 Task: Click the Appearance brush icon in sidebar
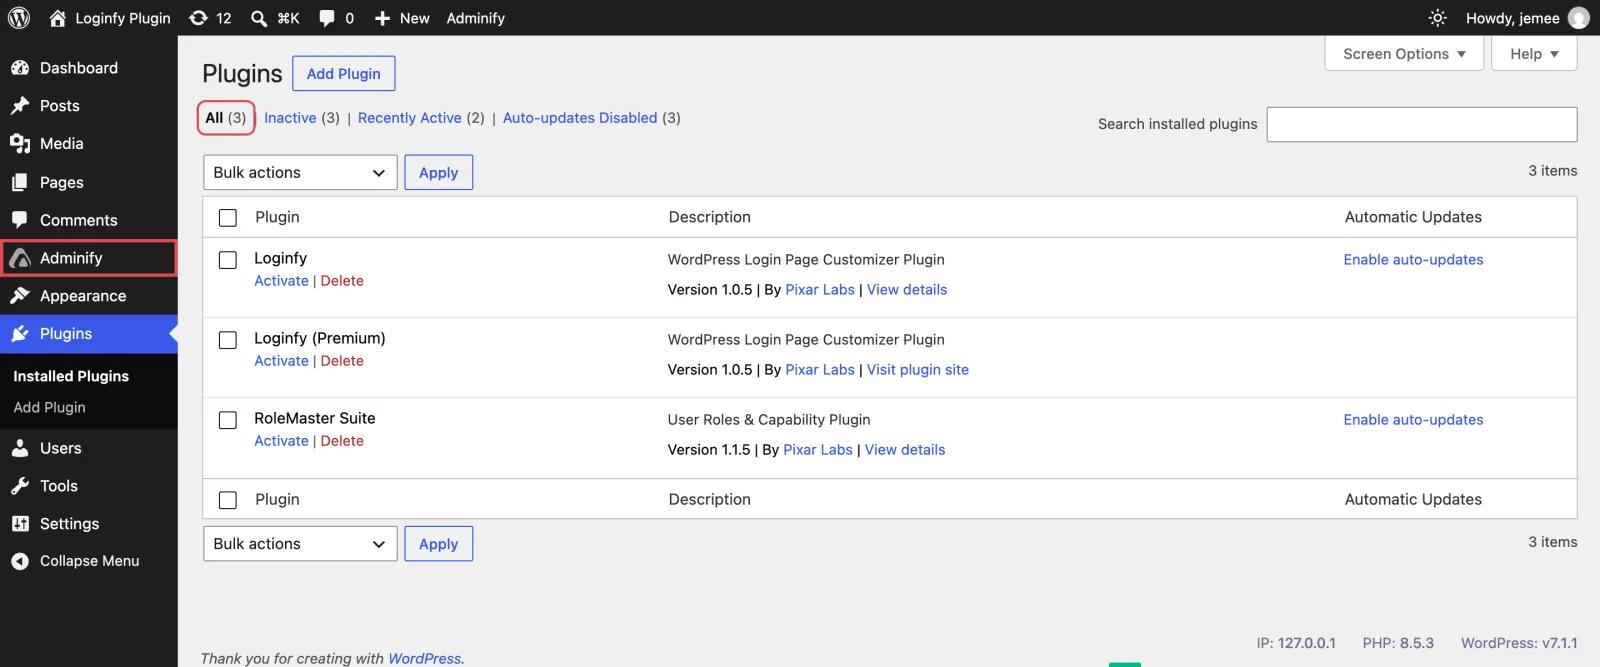pos(20,296)
